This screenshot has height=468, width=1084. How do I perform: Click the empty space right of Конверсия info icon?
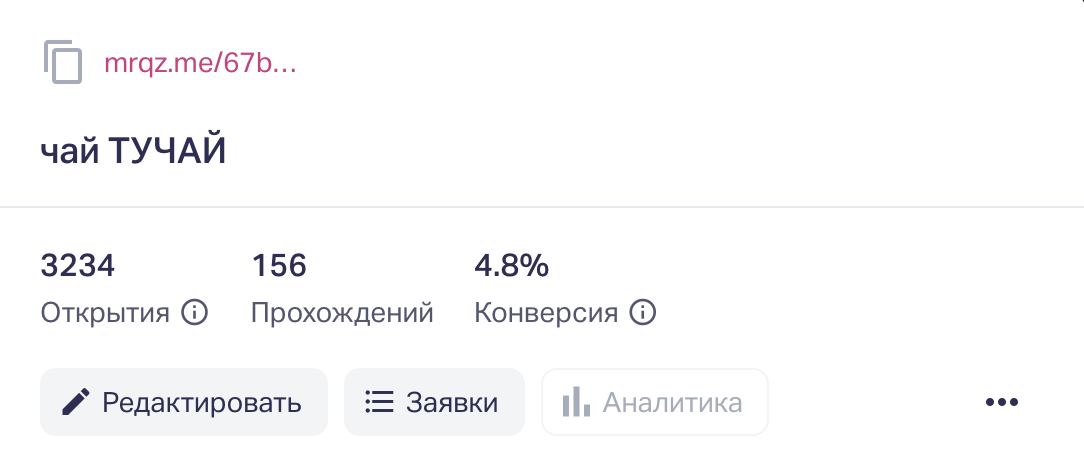click(850, 313)
